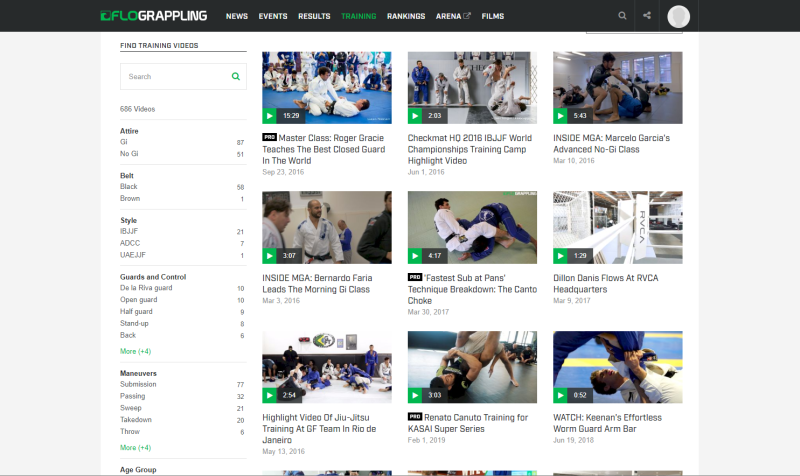The width and height of the screenshot is (800, 476).
Task: Go to the Films section
Action: [x=492, y=16]
